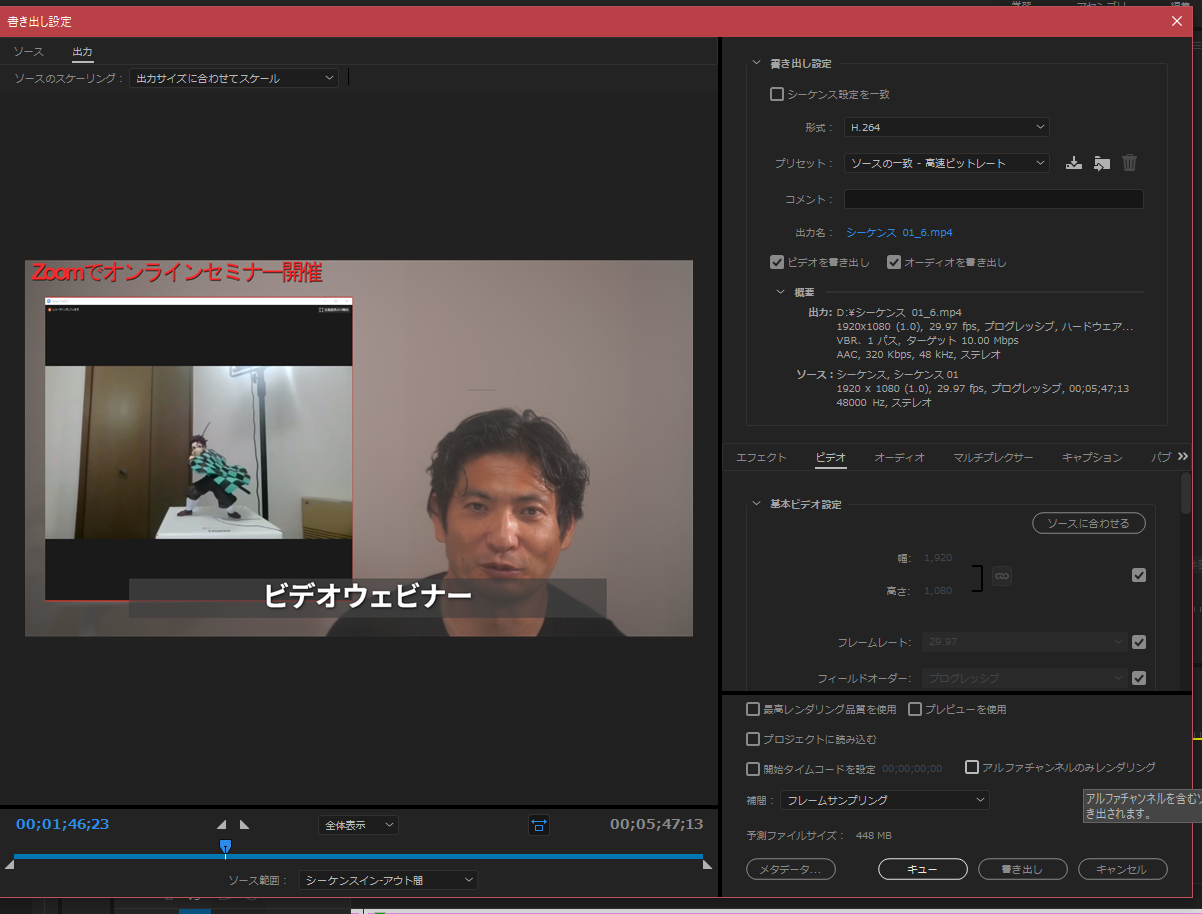The width and height of the screenshot is (1202, 914).
Task: Toggle the frame rate match source checkbox
Action: coord(1138,642)
